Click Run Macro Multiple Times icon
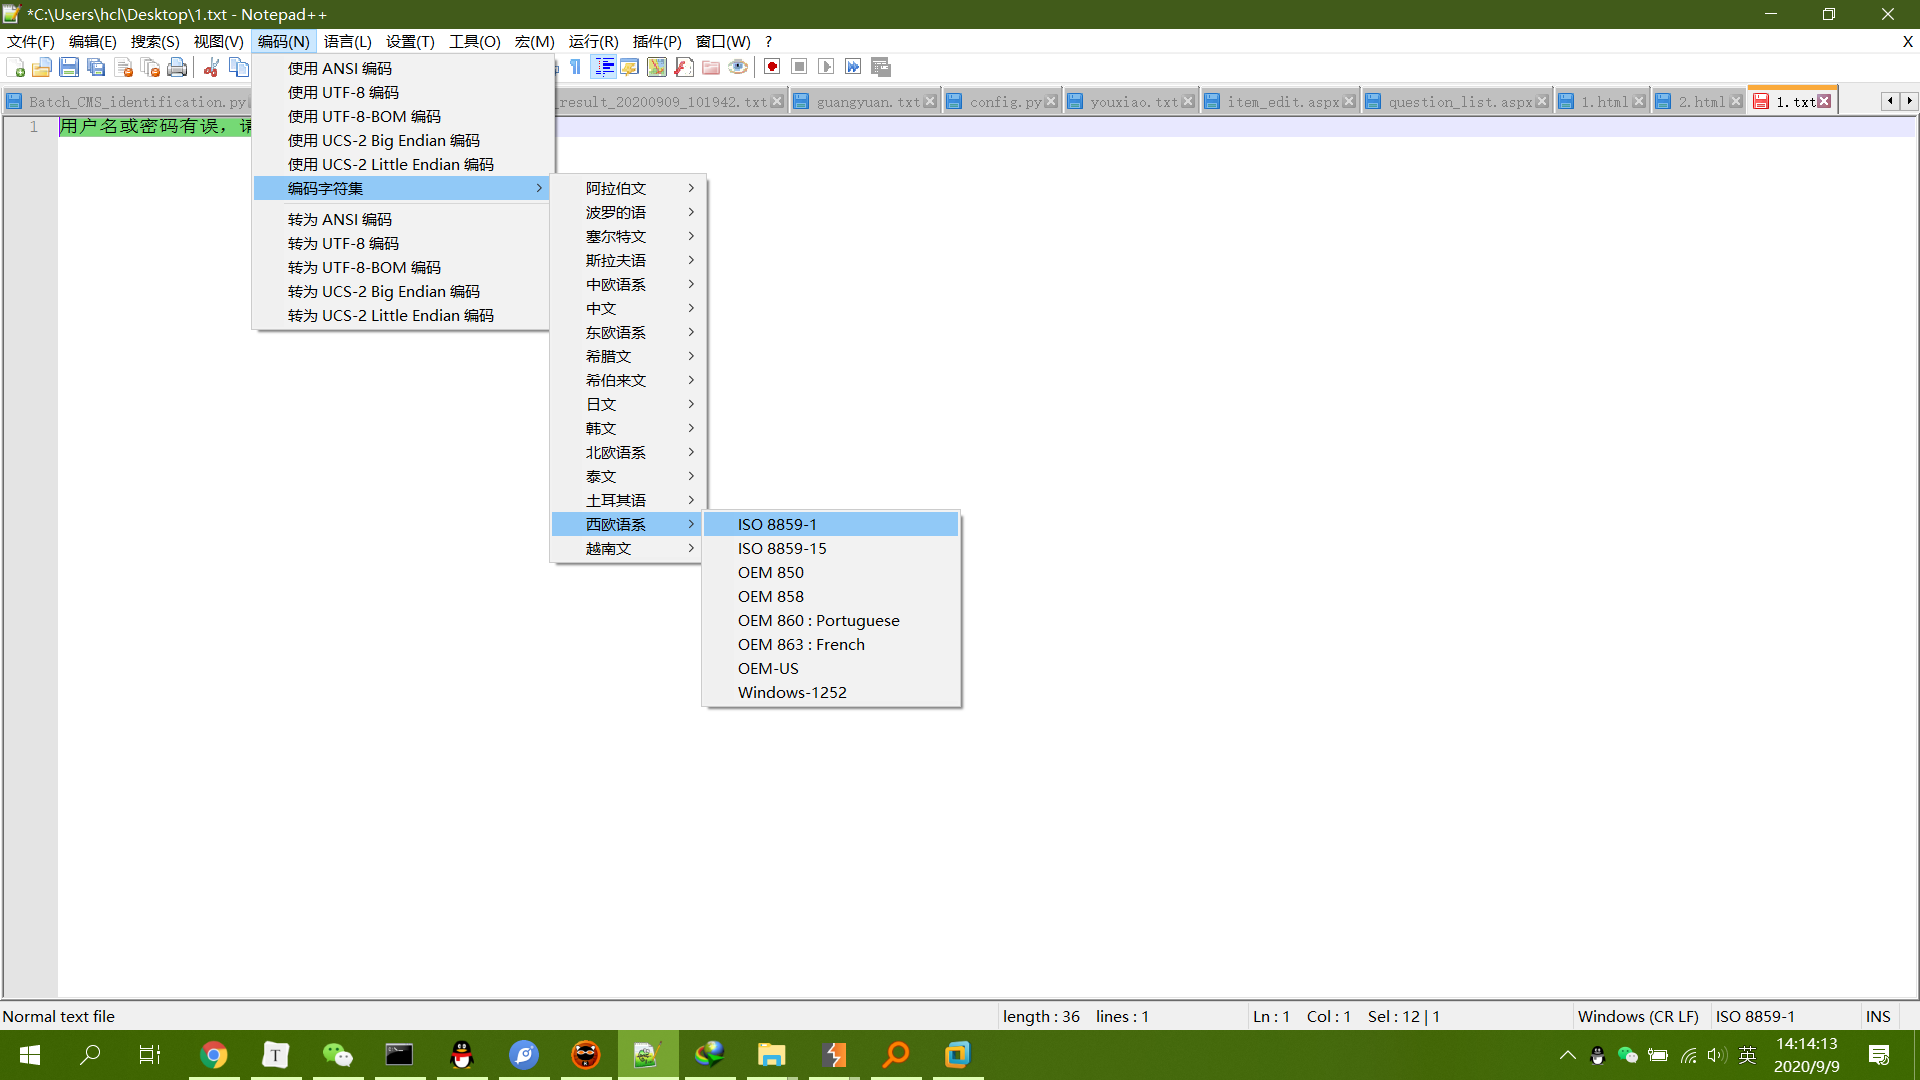 (853, 67)
